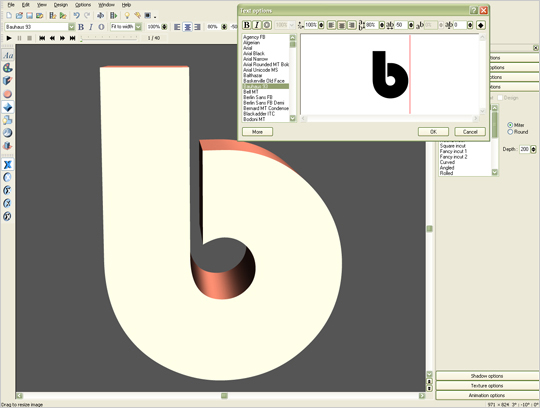Expand the Fit to width dropdown
The image size is (540, 408).
pos(138,27)
